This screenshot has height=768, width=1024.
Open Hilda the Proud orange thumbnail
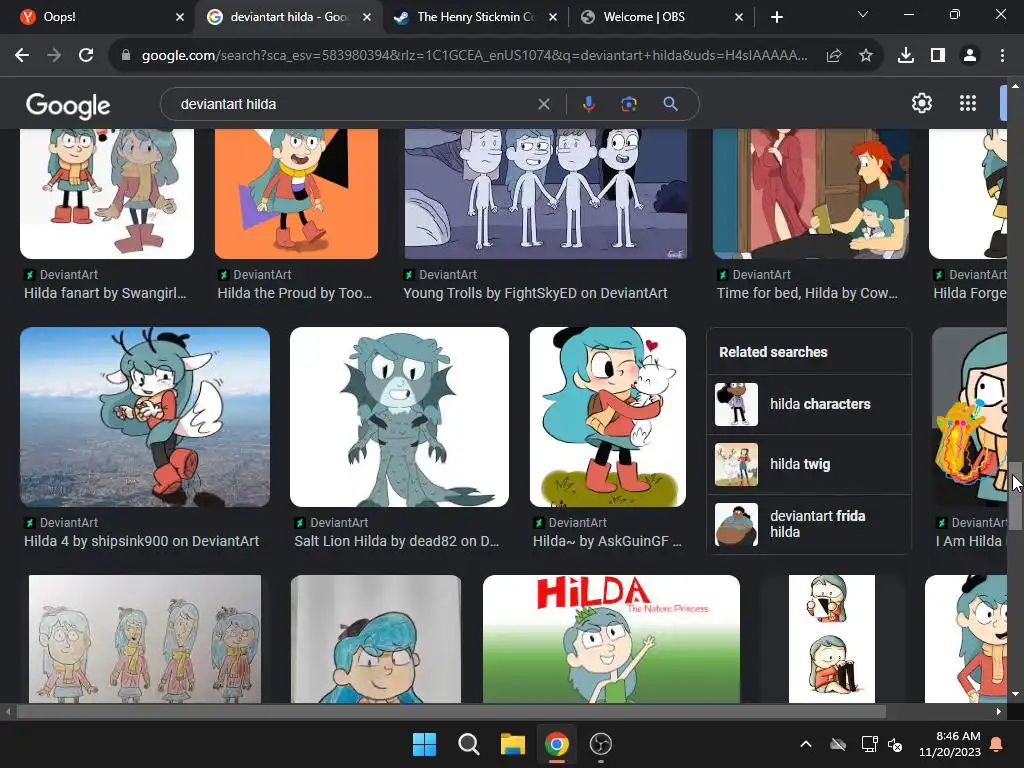point(296,194)
